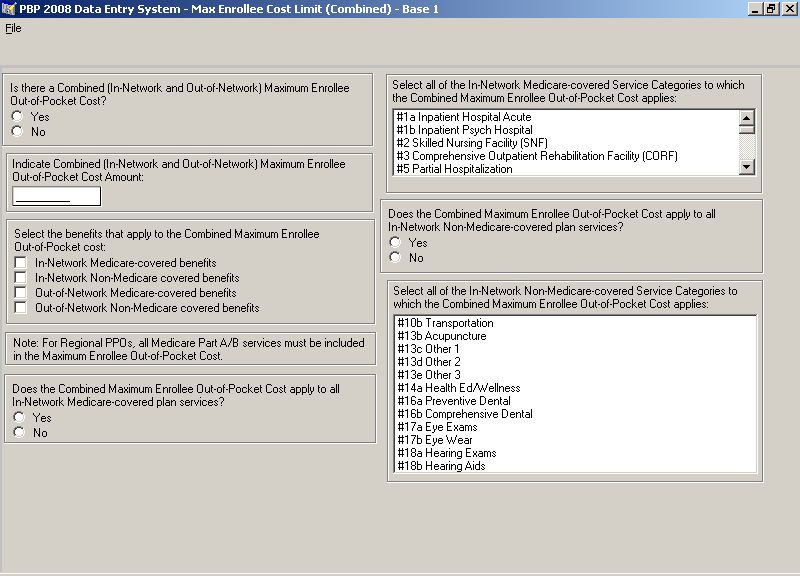
Task: Select Yes for all In-Network Non-Medicare-covered plan services
Action: pos(395,242)
